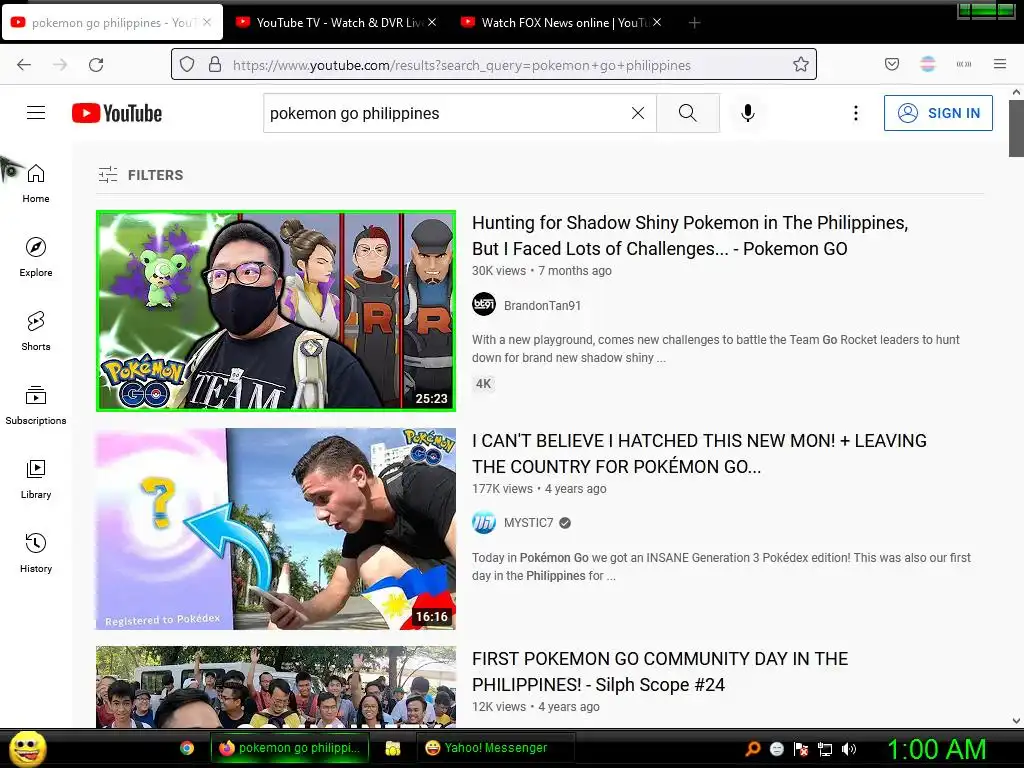Go to YouTube homepage via the logo

[x=117, y=113]
